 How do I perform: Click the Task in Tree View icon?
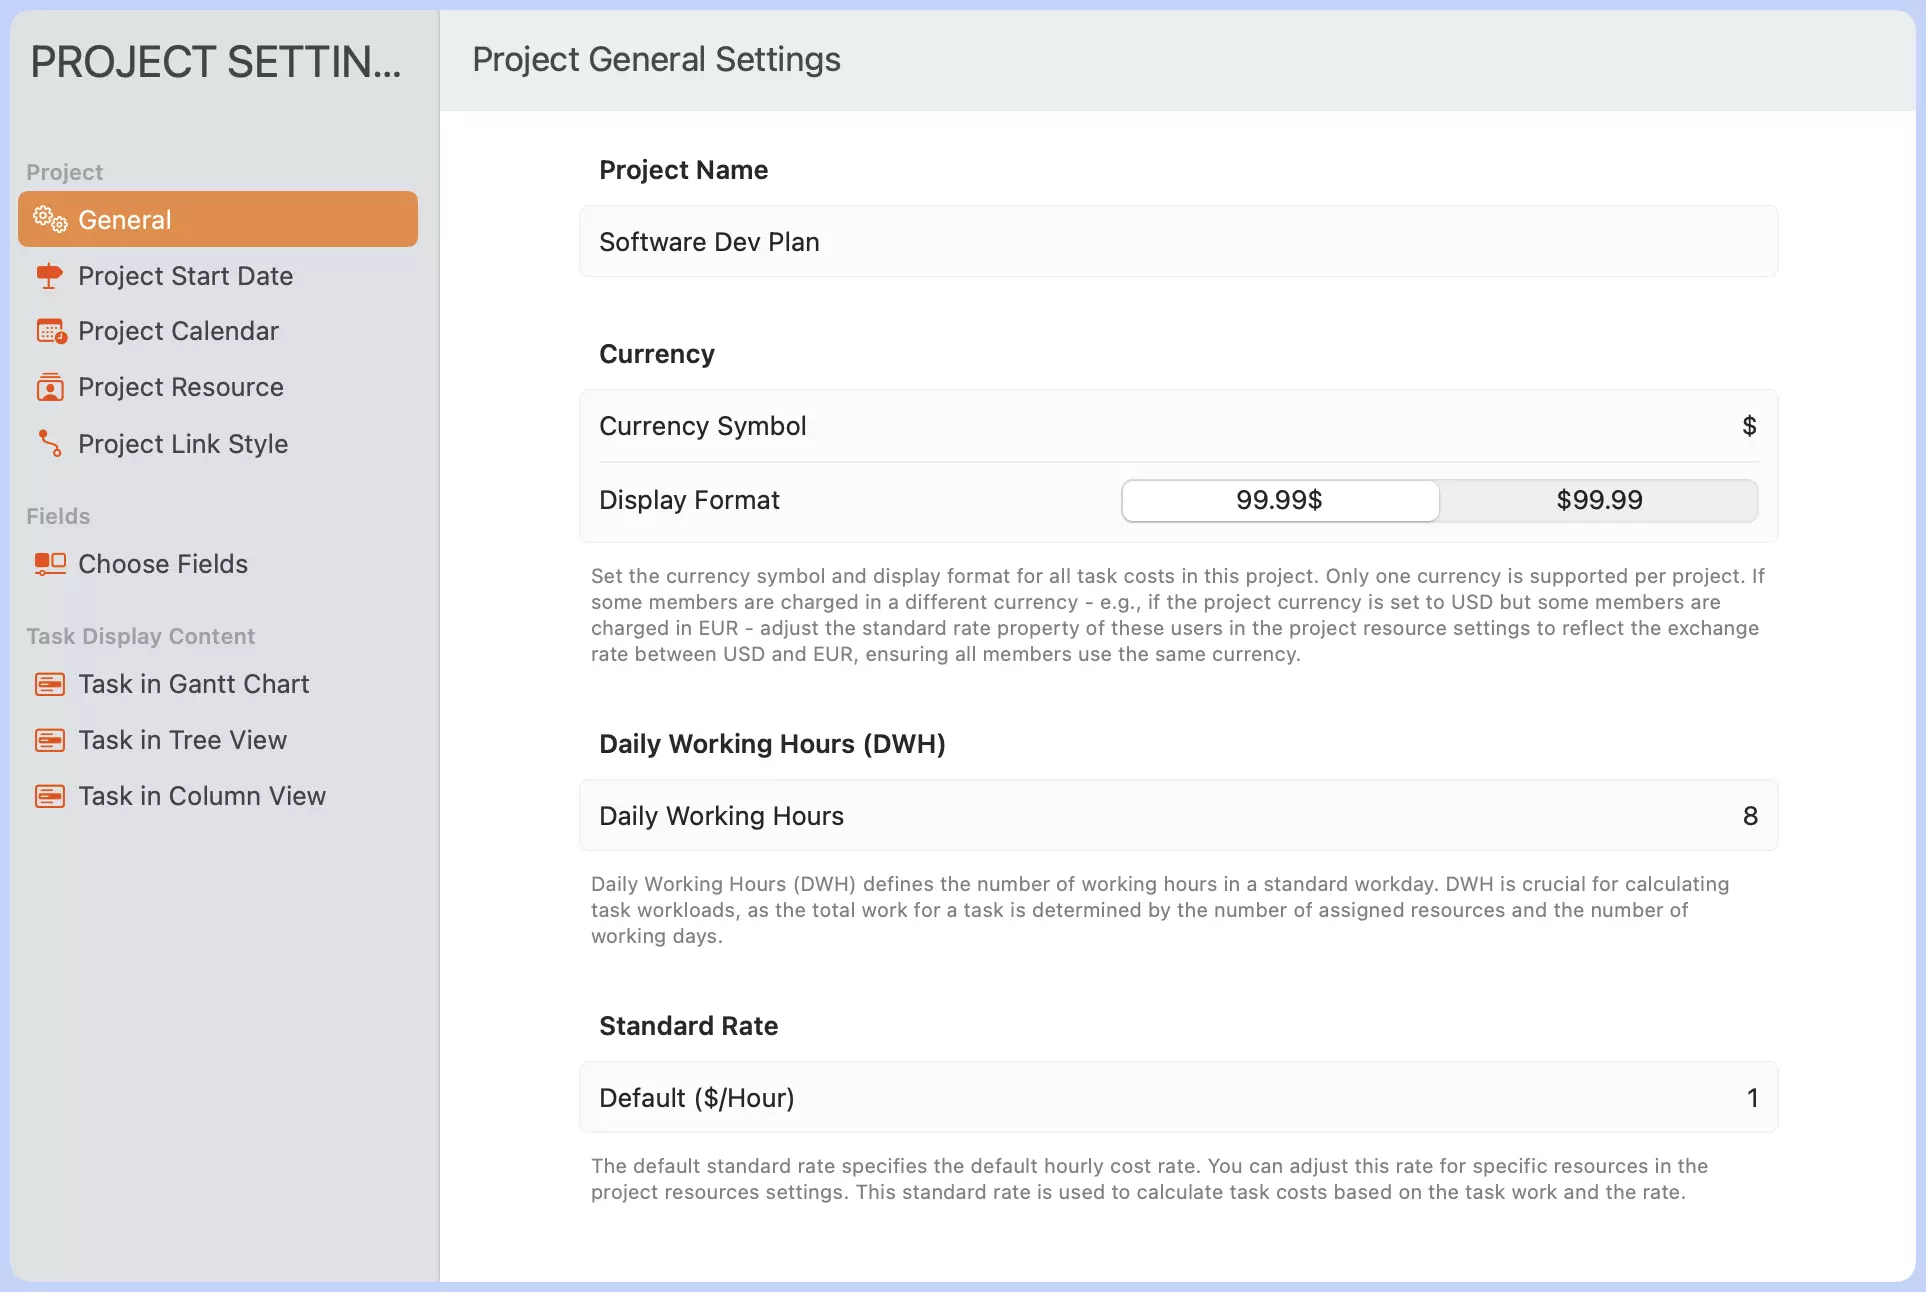pyautogui.click(x=50, y=740)
